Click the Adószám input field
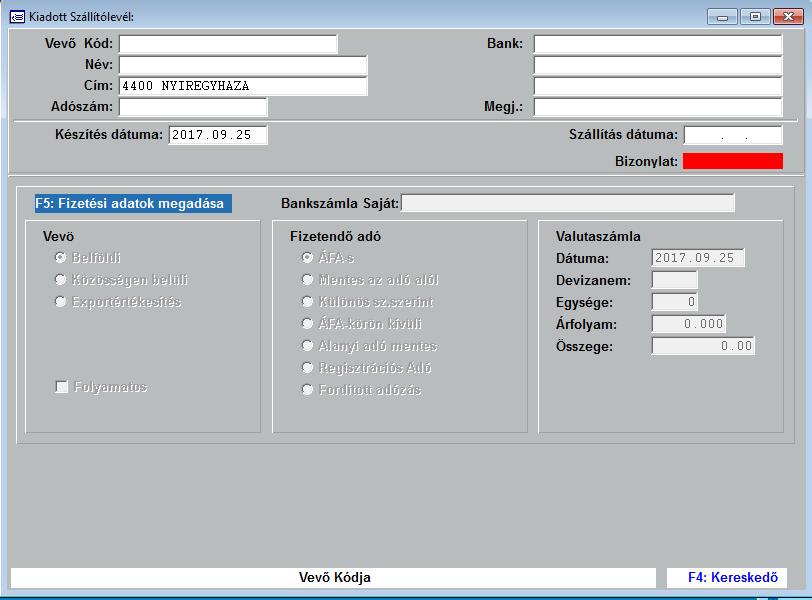812x600 pixels. pos(193,107)
